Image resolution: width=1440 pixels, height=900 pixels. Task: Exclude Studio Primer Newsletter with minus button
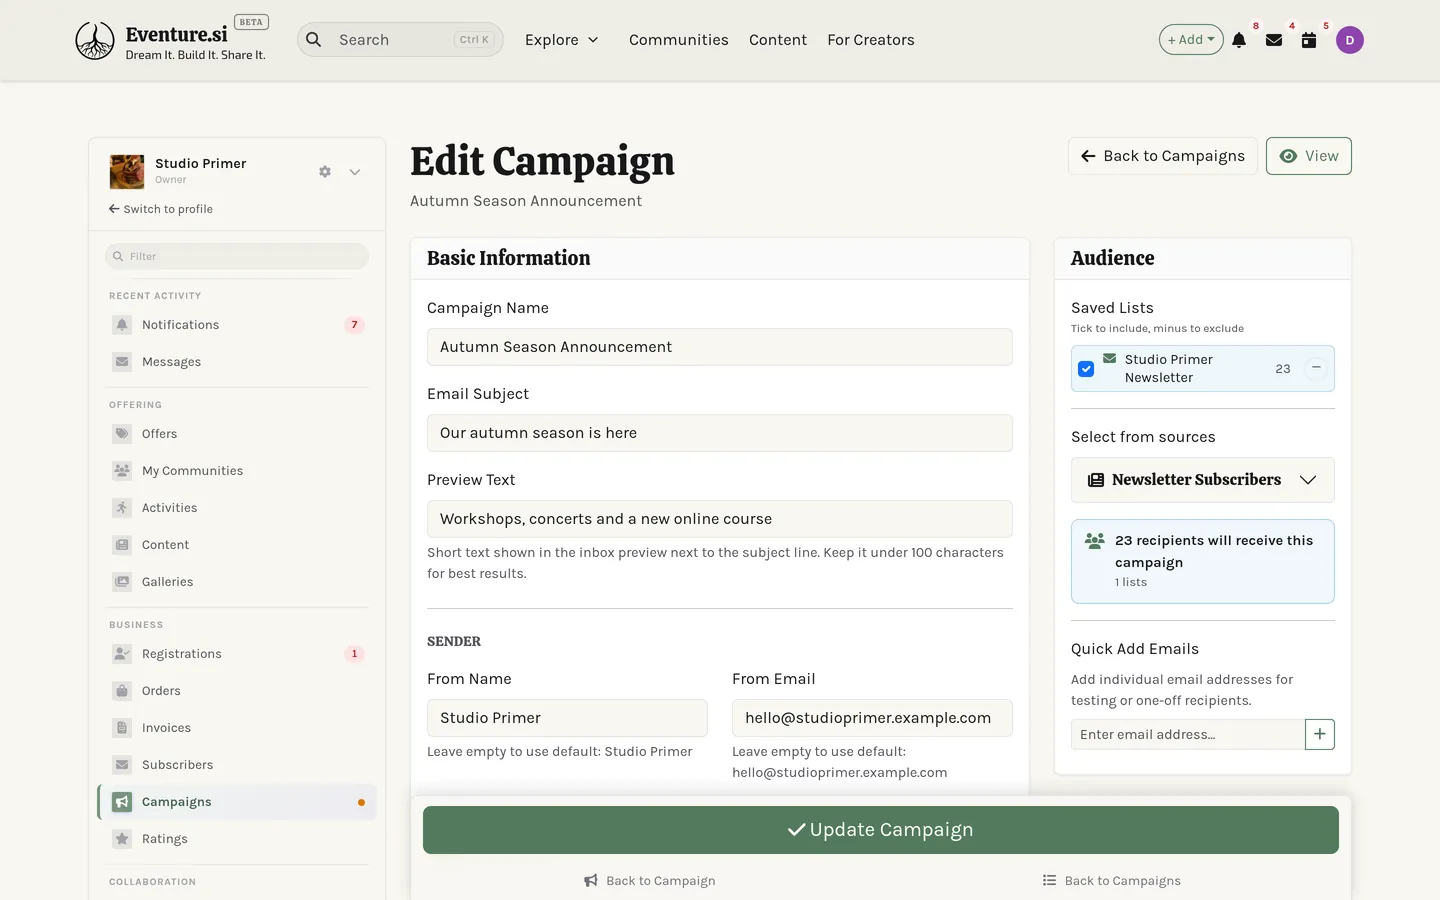1316,368
